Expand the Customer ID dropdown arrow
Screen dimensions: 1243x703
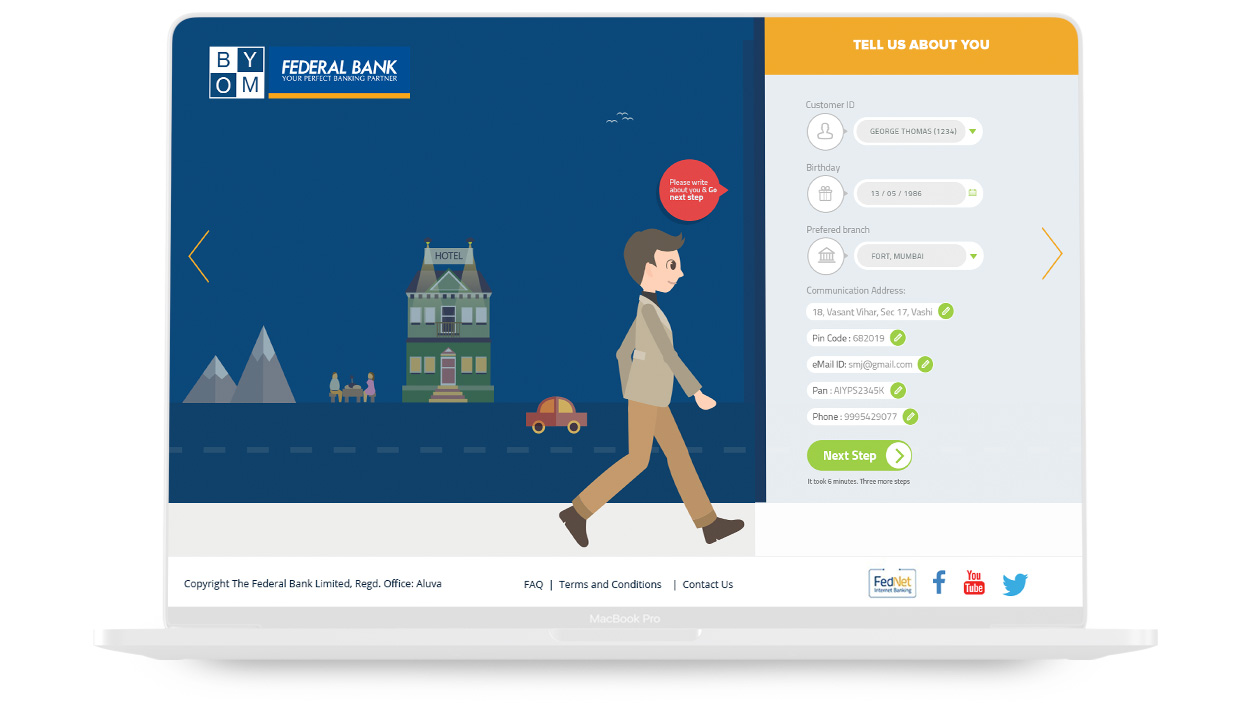pos(972,132)
